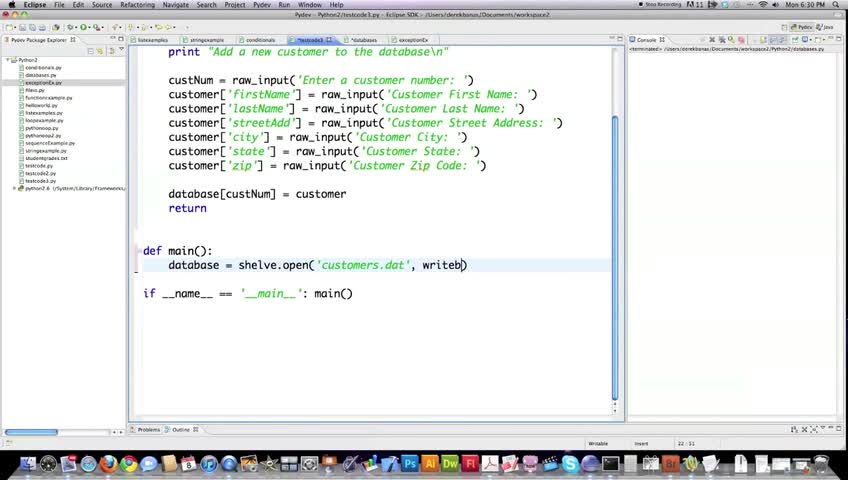Open the Open Console dropdown
Screen dimensions: 848x480
824,39
